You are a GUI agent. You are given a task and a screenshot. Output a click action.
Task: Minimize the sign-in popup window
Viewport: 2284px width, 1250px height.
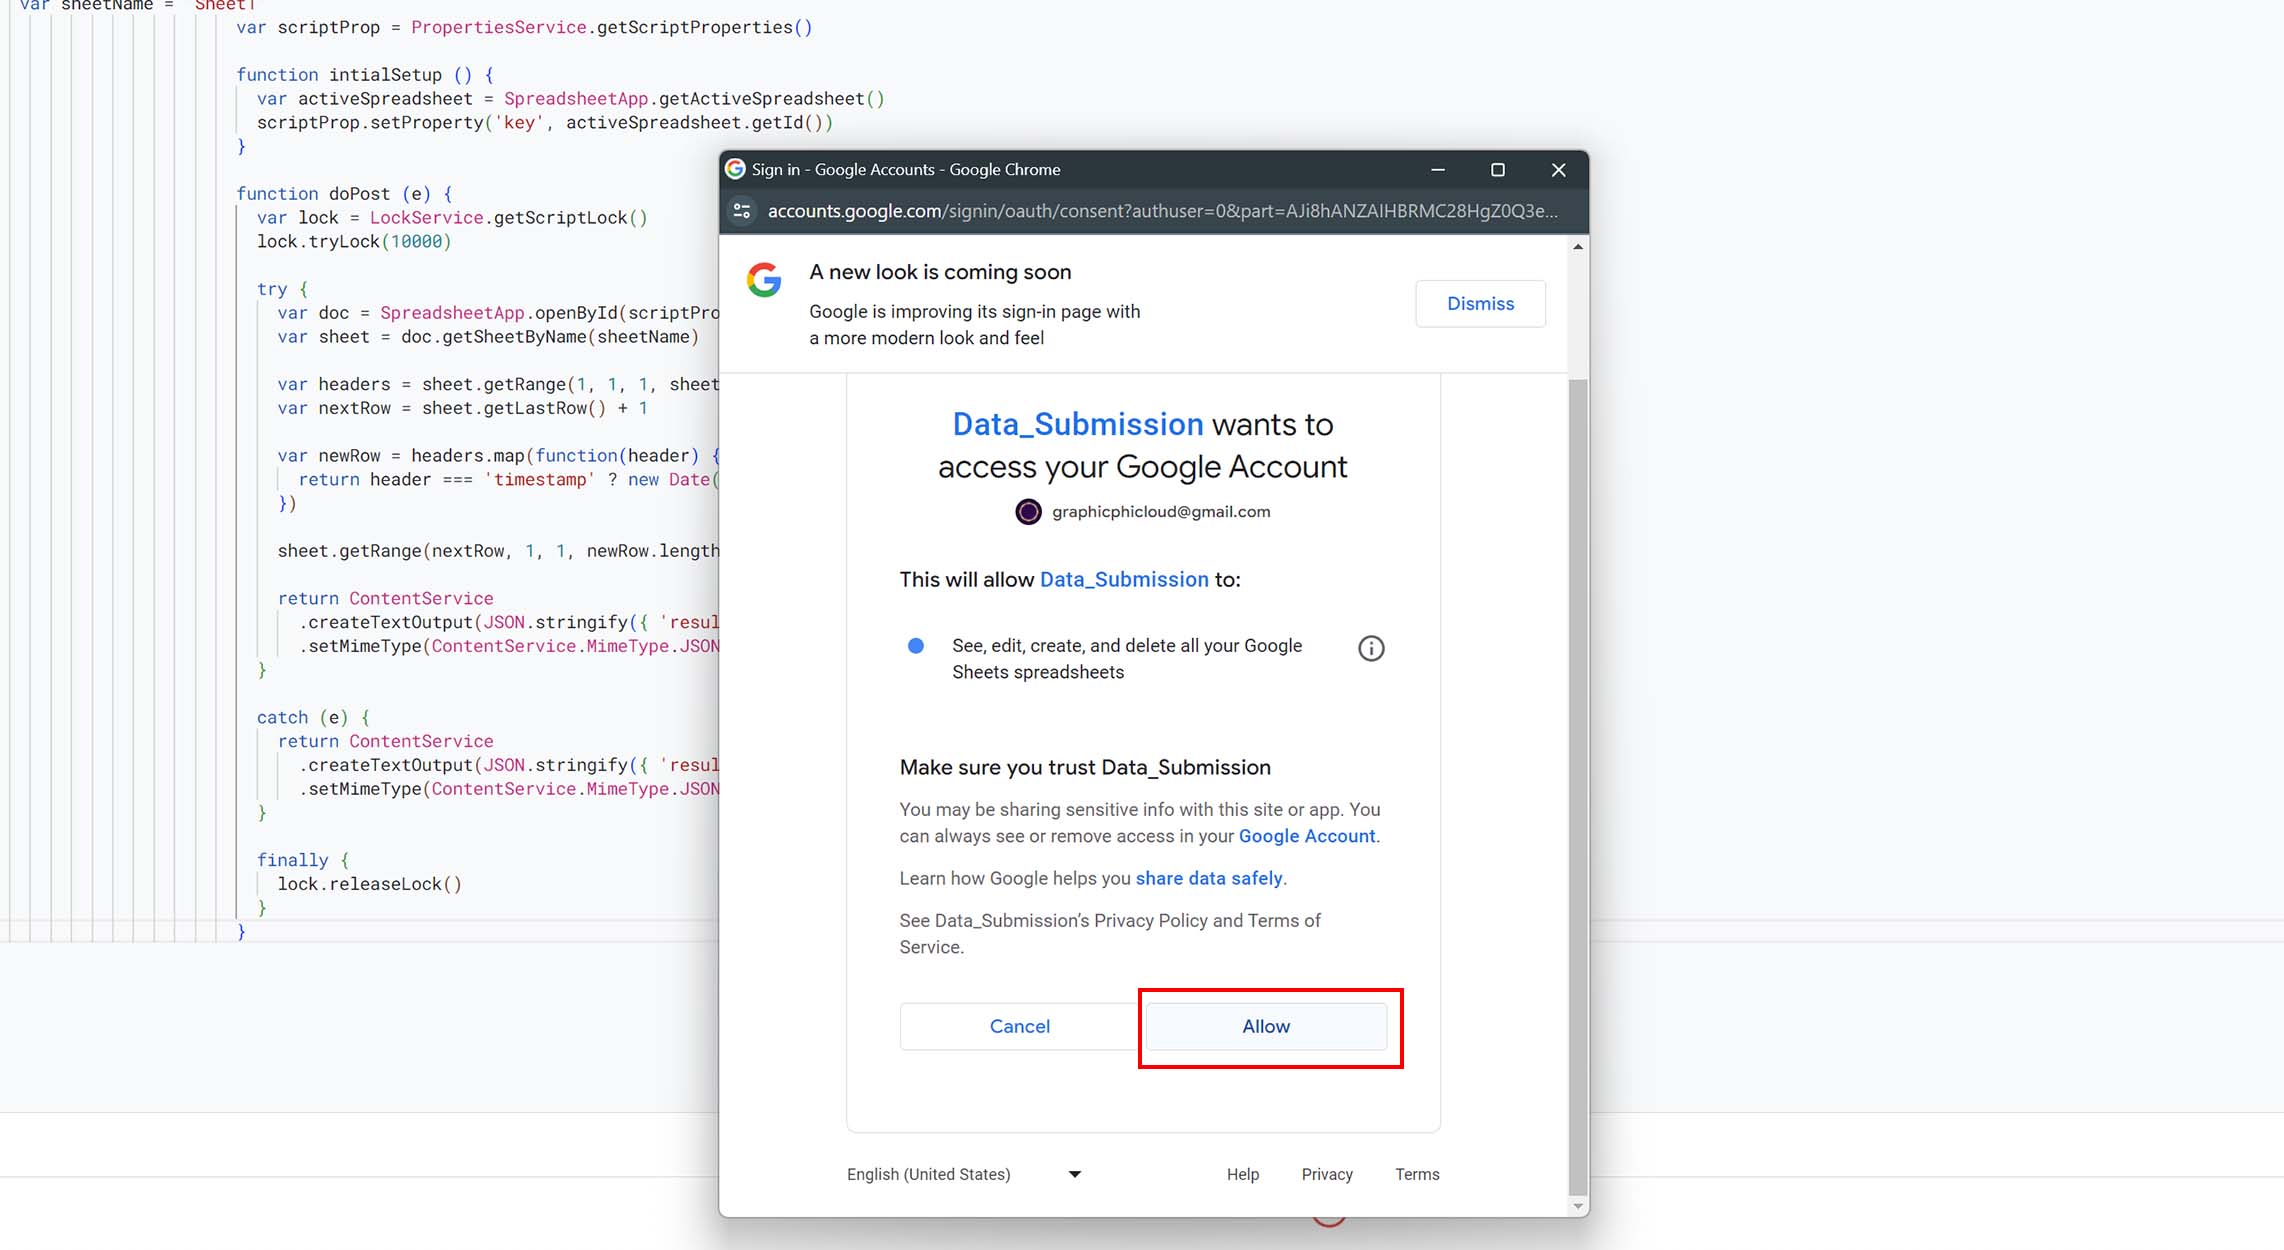1438,170
